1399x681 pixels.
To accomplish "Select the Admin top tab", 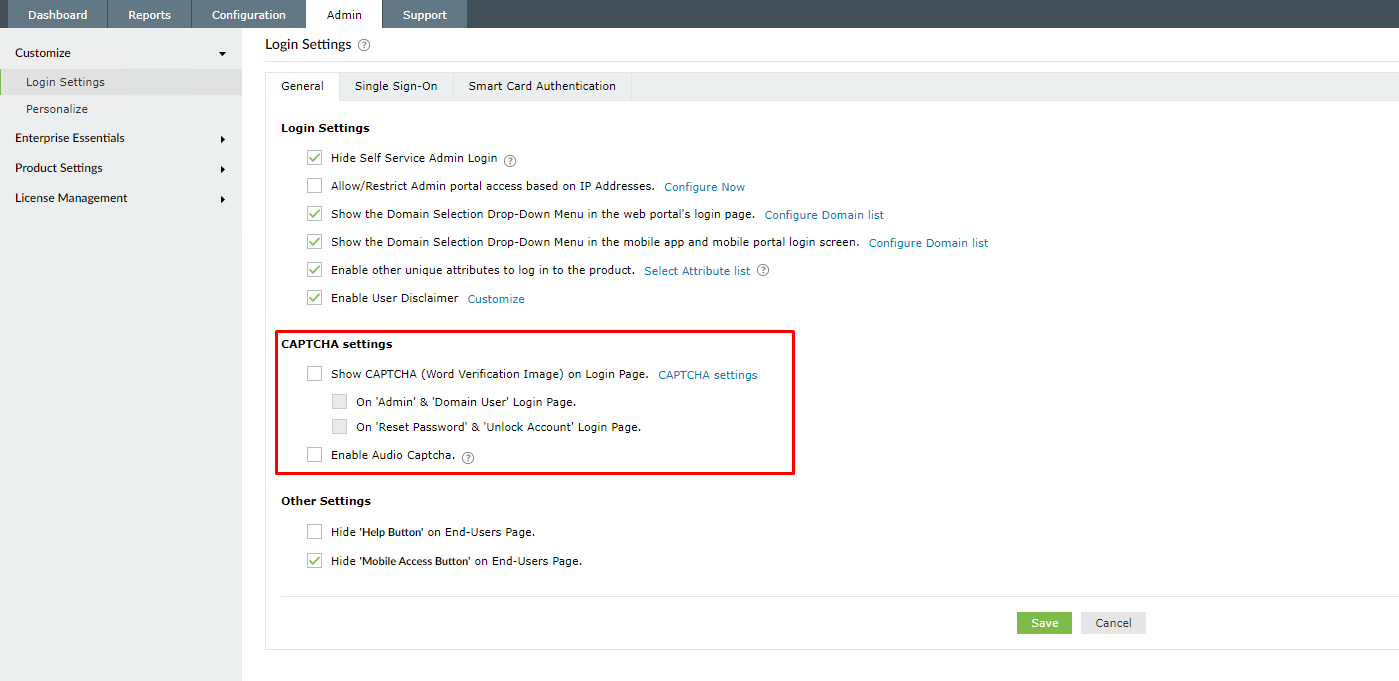I will pos(344,14).
